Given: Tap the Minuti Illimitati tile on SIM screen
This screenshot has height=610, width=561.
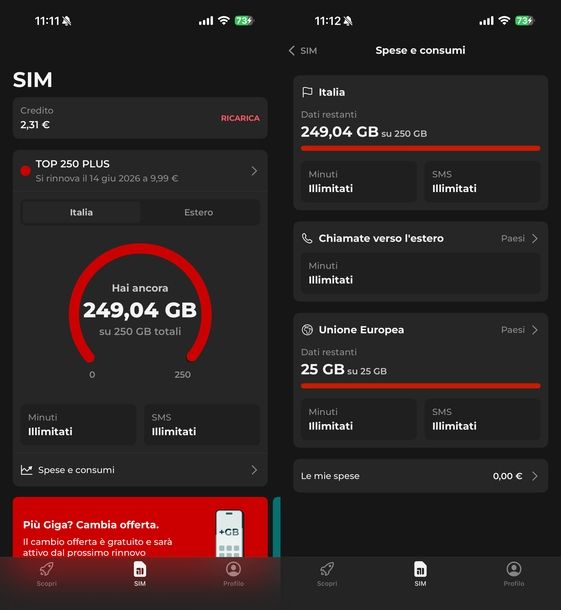Looking at the screenshot, I should point(78,424).
